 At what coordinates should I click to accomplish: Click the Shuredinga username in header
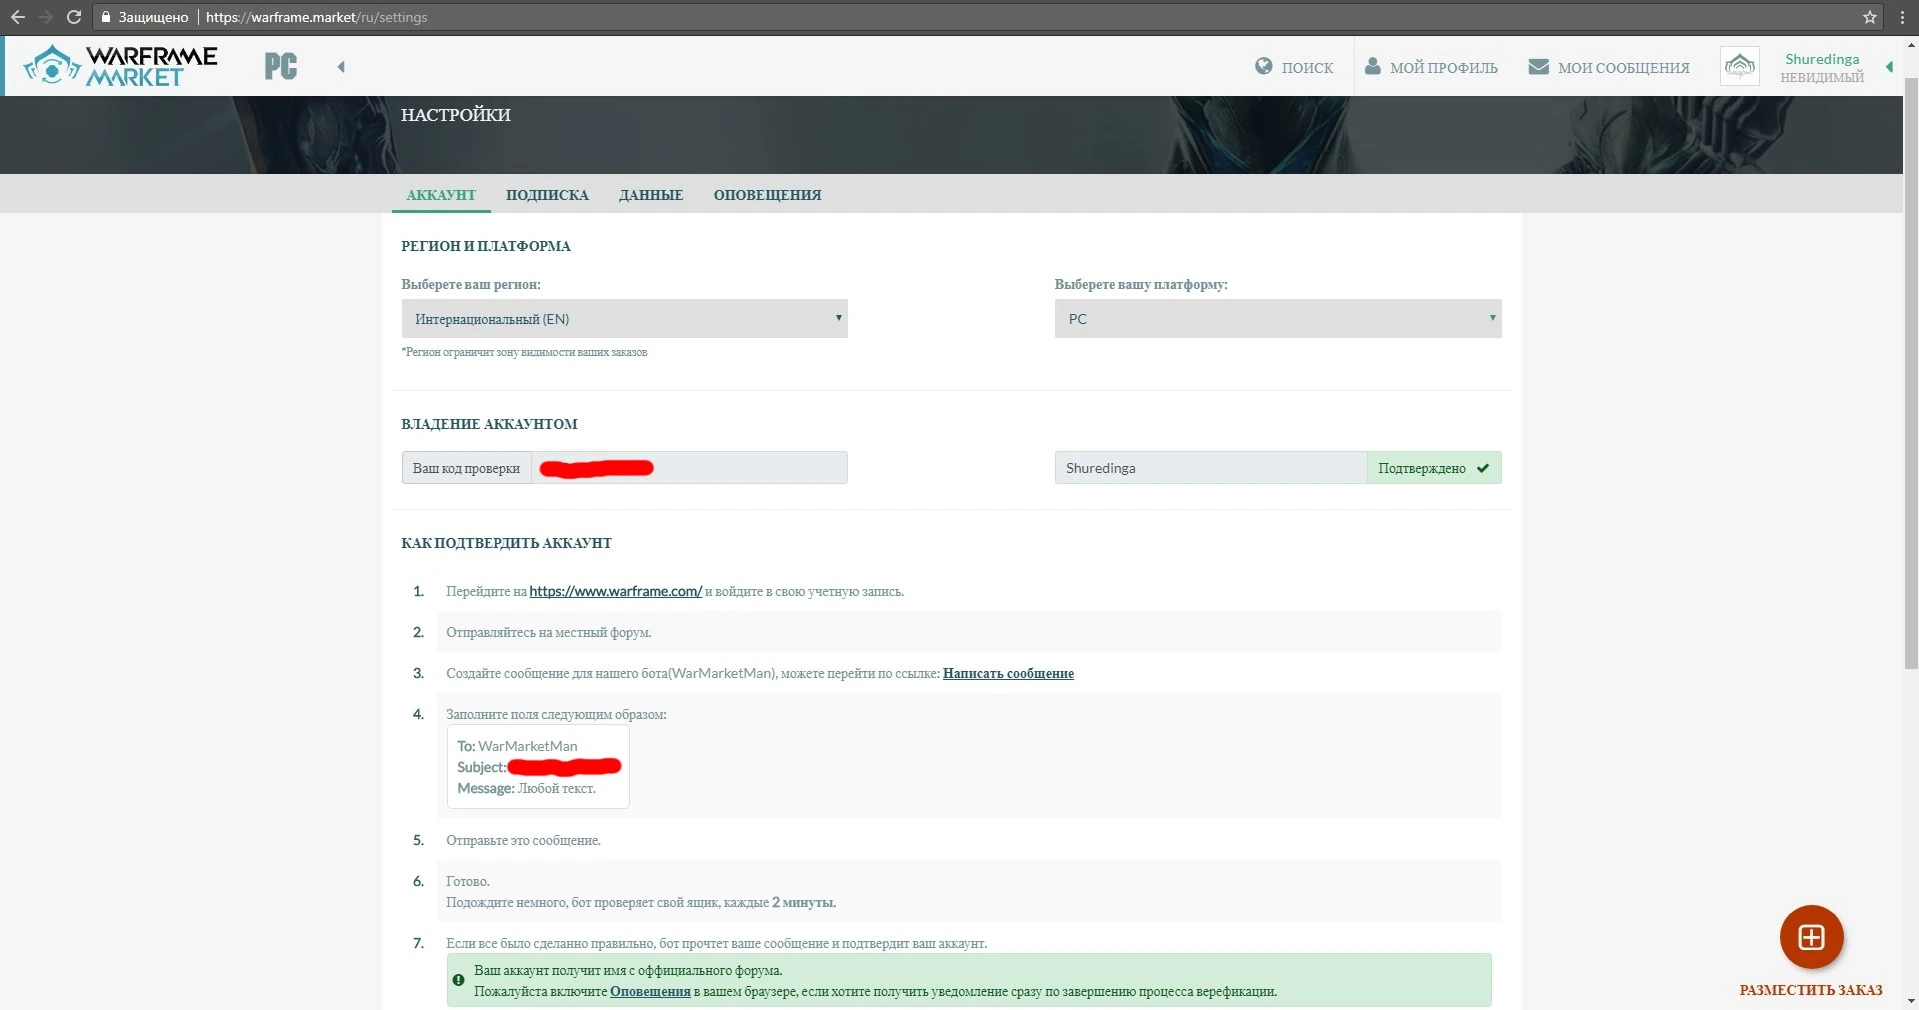point(1822,59)
